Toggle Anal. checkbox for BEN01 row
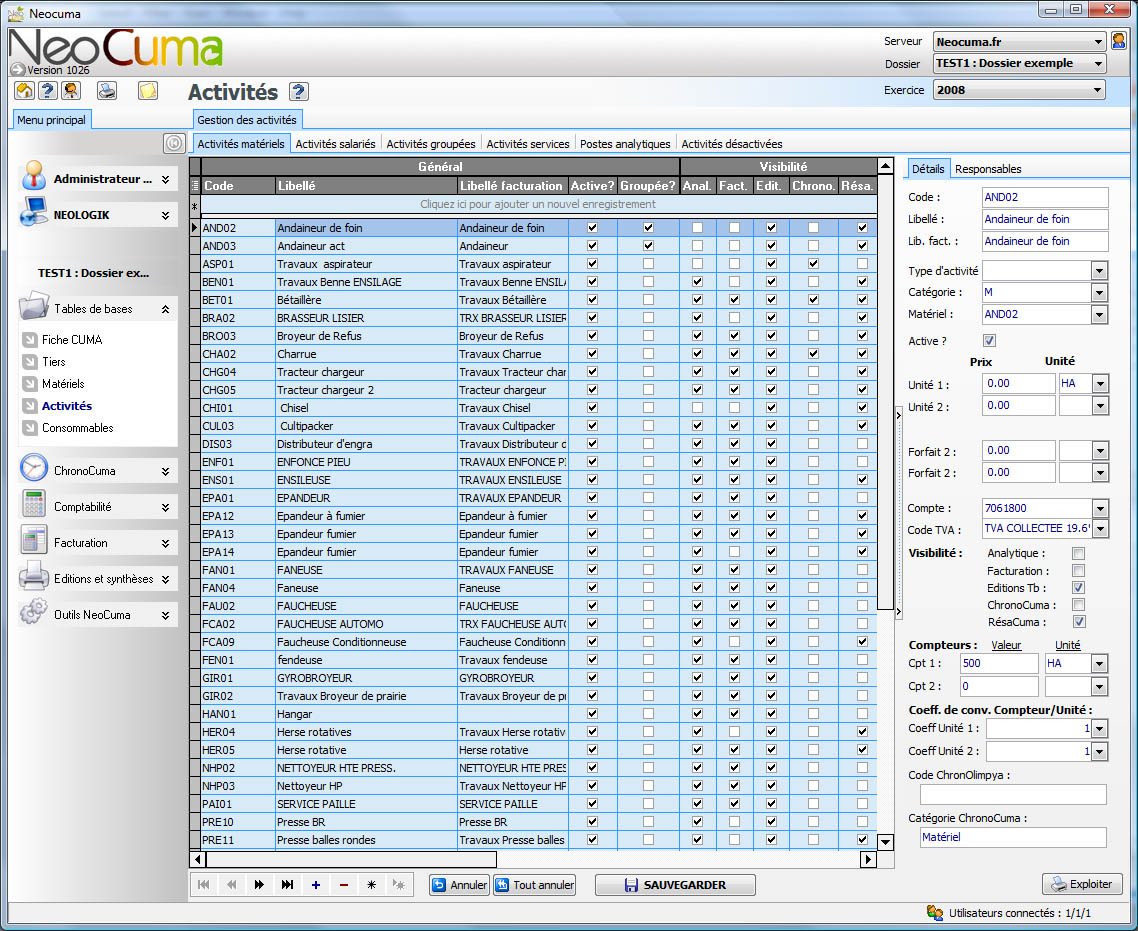This screenshot has width=1138, height=931. click(697, 282)
